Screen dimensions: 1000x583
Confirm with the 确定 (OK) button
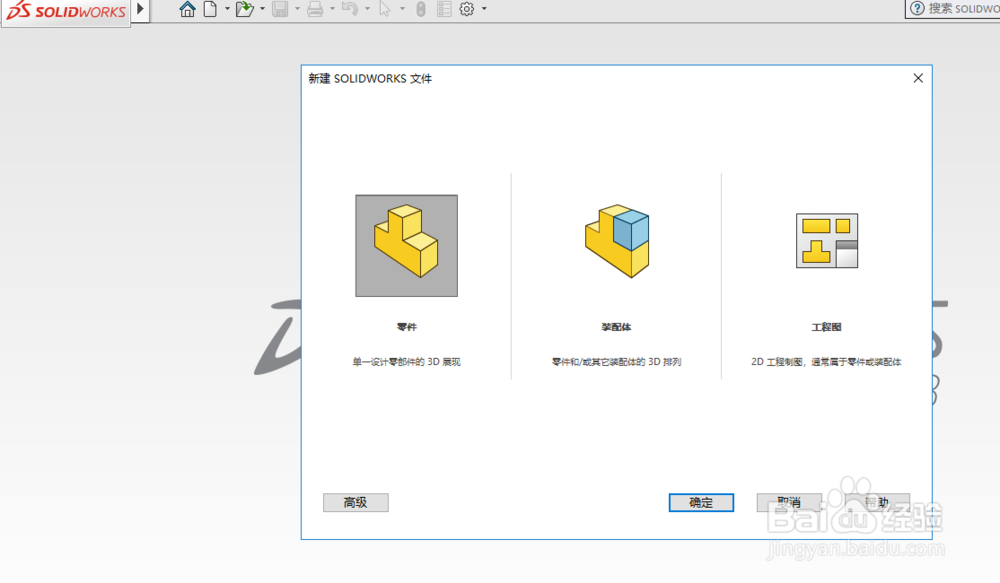[x=700, y=502]
